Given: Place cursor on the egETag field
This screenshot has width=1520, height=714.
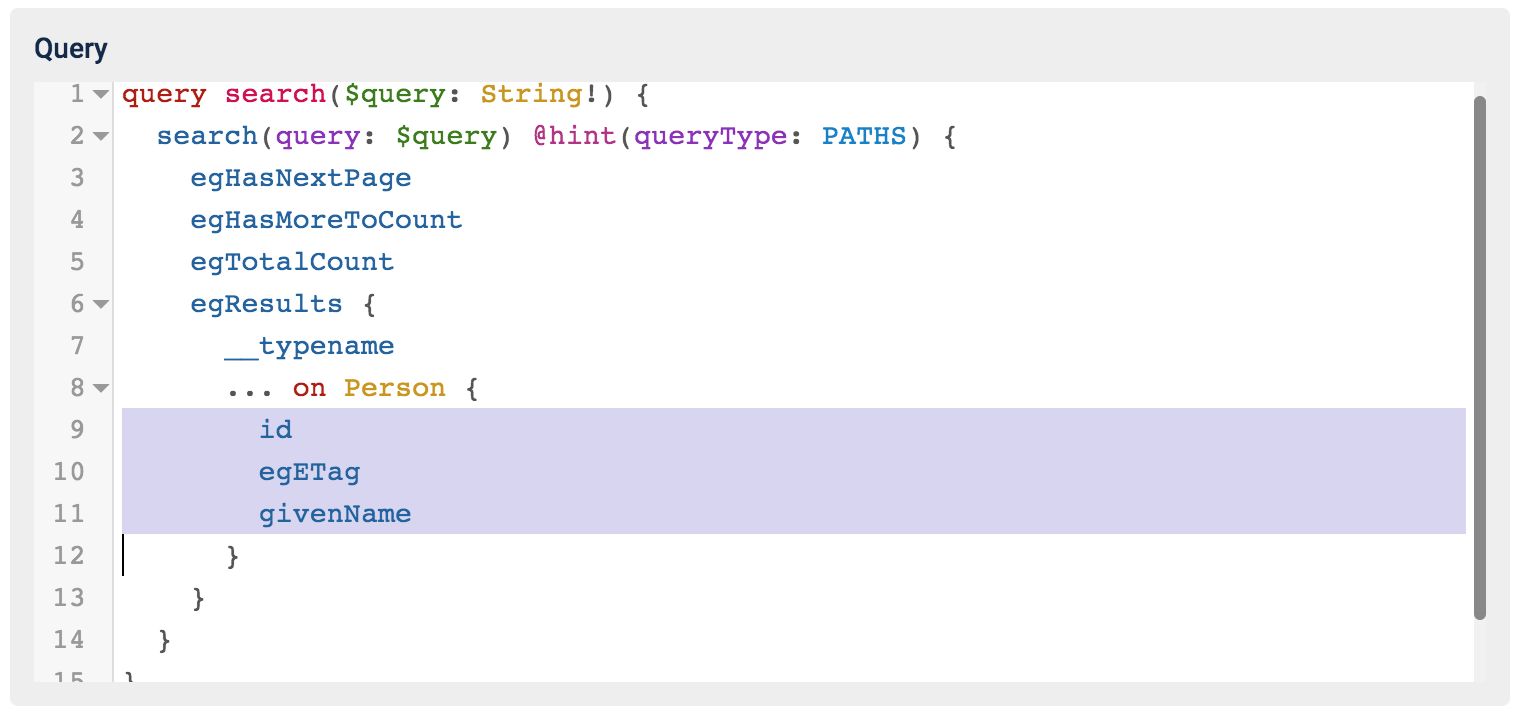Looking at the screenshot, I should tap(309, 473).
